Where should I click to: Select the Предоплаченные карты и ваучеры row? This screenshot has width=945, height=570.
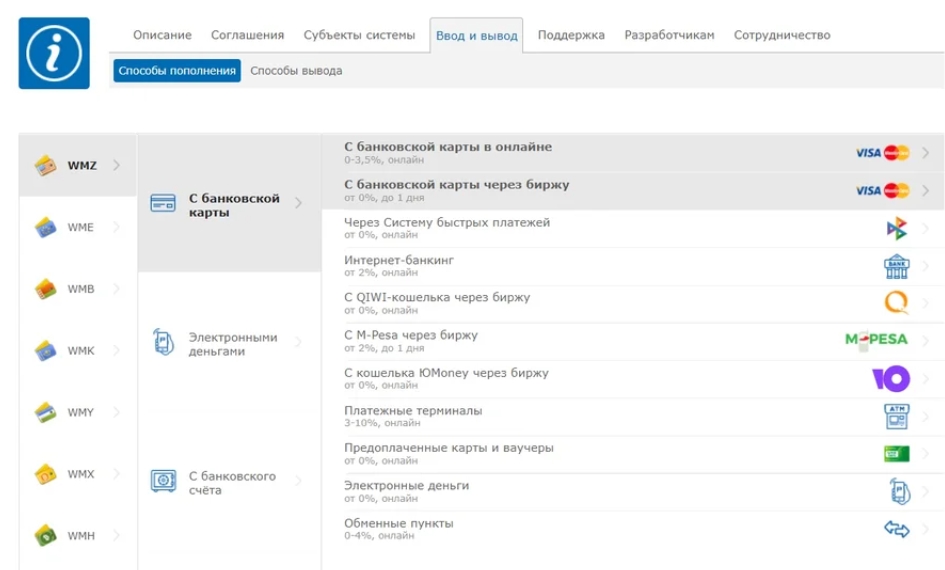click(x=633, y=454)
